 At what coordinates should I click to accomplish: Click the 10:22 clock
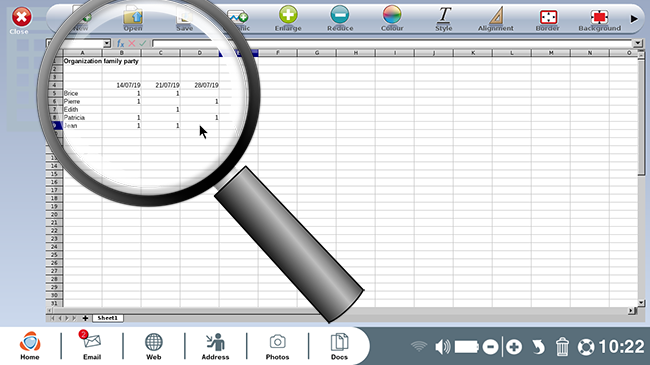[621, 347]
